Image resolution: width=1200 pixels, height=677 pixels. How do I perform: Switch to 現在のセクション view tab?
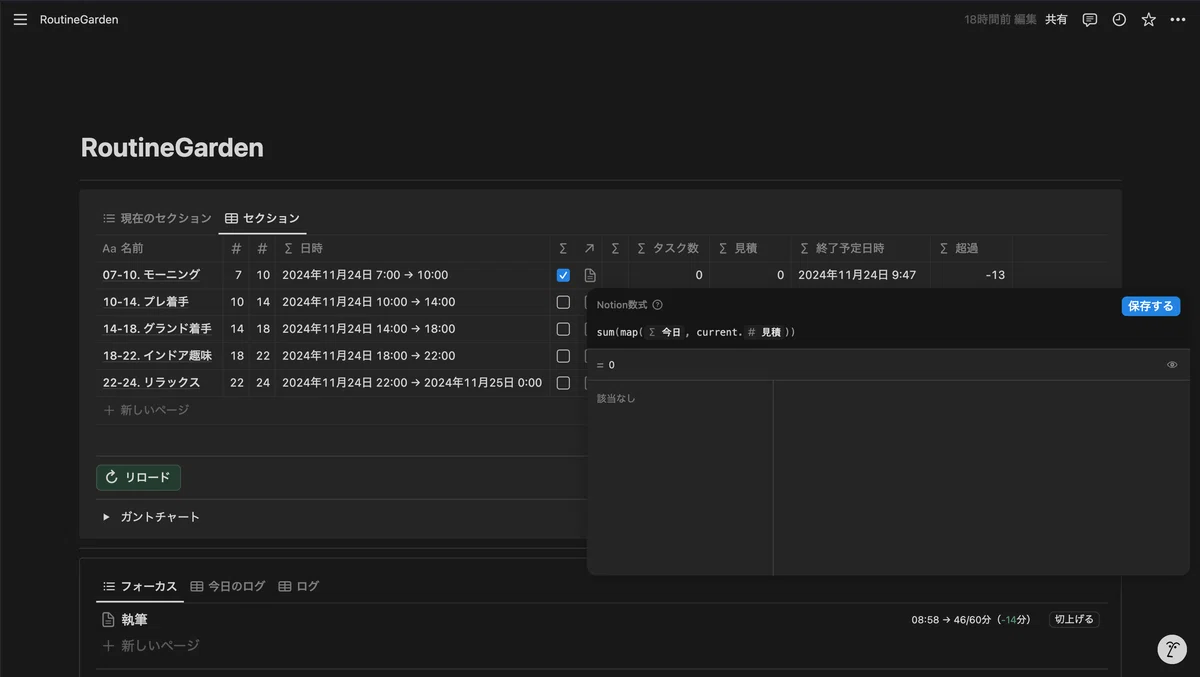coord(157,218)
